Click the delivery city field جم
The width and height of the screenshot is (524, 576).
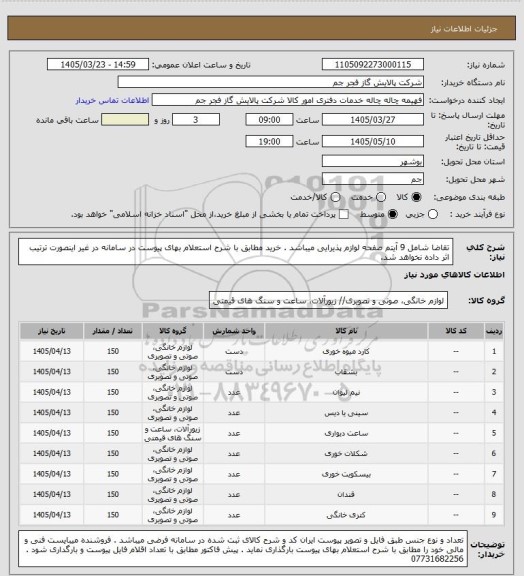[x=373, y=179]
